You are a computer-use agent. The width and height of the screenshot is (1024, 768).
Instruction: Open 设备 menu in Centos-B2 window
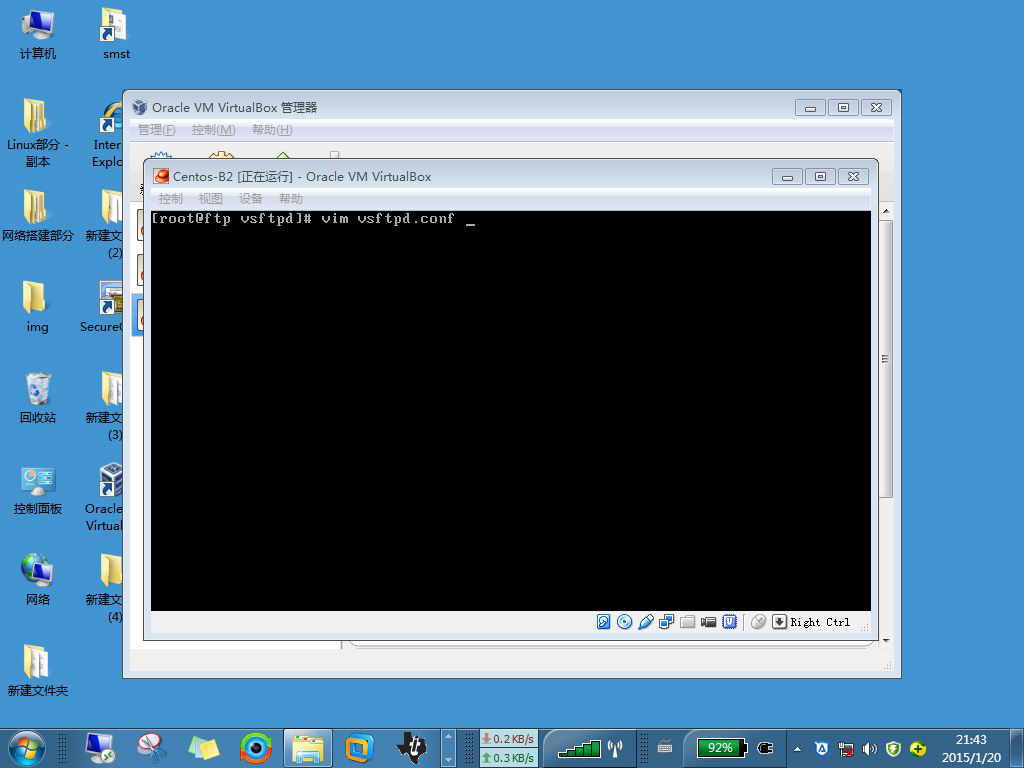click(250, 199)
